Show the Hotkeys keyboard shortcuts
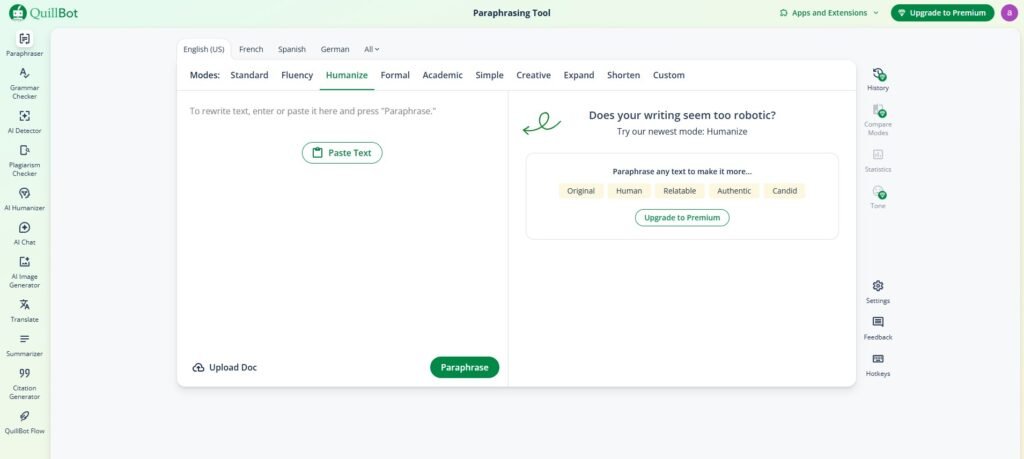 (877, 364)
